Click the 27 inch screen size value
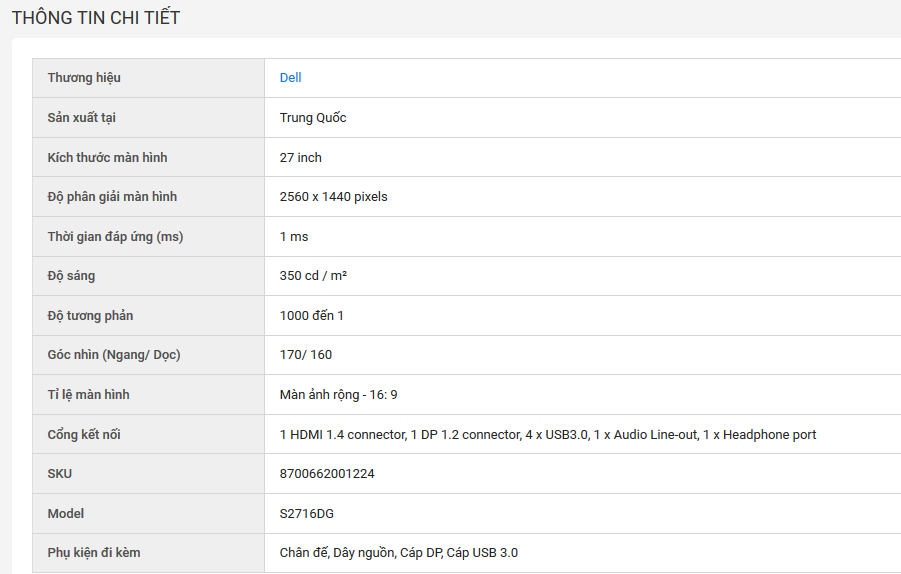This screenshot has width=901, height=574. (x=301, y=157)
